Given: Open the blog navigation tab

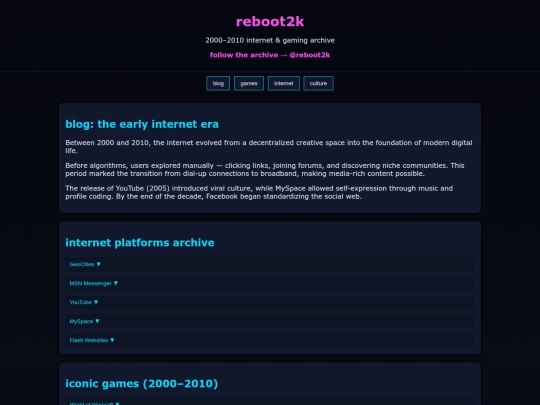Looking at the screenshot, I should (218, 83).
